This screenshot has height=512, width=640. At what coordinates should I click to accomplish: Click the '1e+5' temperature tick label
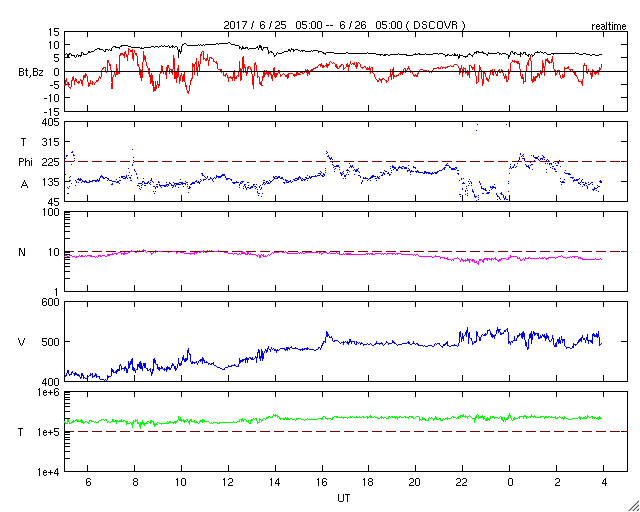point(49,432)
